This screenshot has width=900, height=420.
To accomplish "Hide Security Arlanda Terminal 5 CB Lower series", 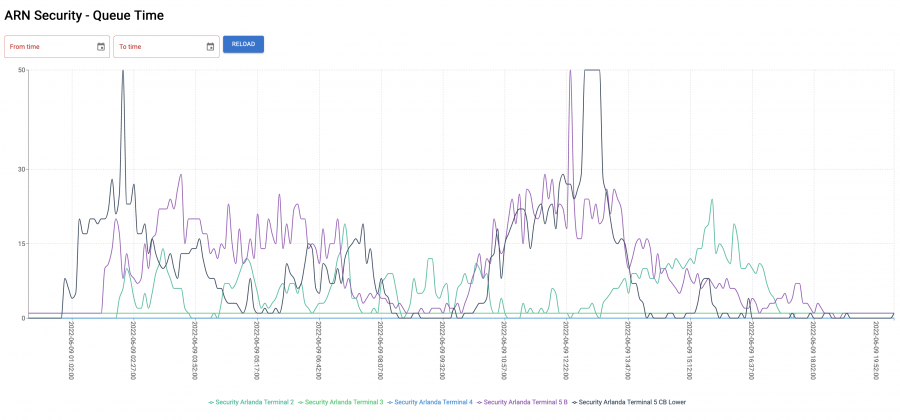I will [629, 402].
